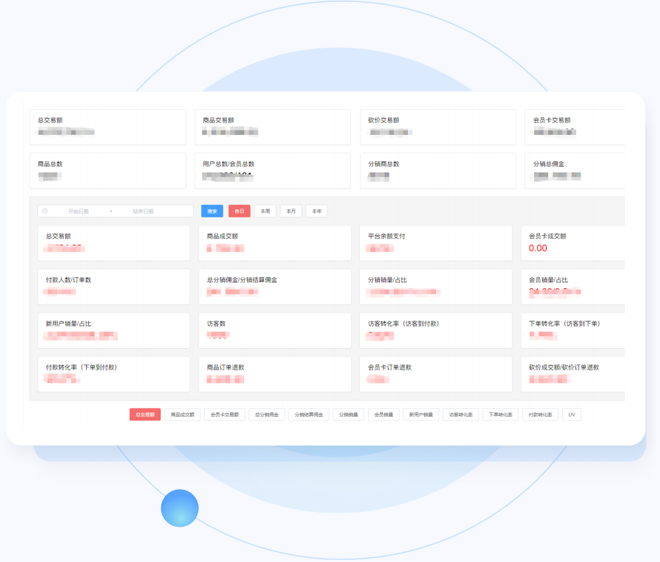Filter statistics by 本年 (this year)
Image resolution: width=660 pixels, height=562 pixels.
coord(317,211)
